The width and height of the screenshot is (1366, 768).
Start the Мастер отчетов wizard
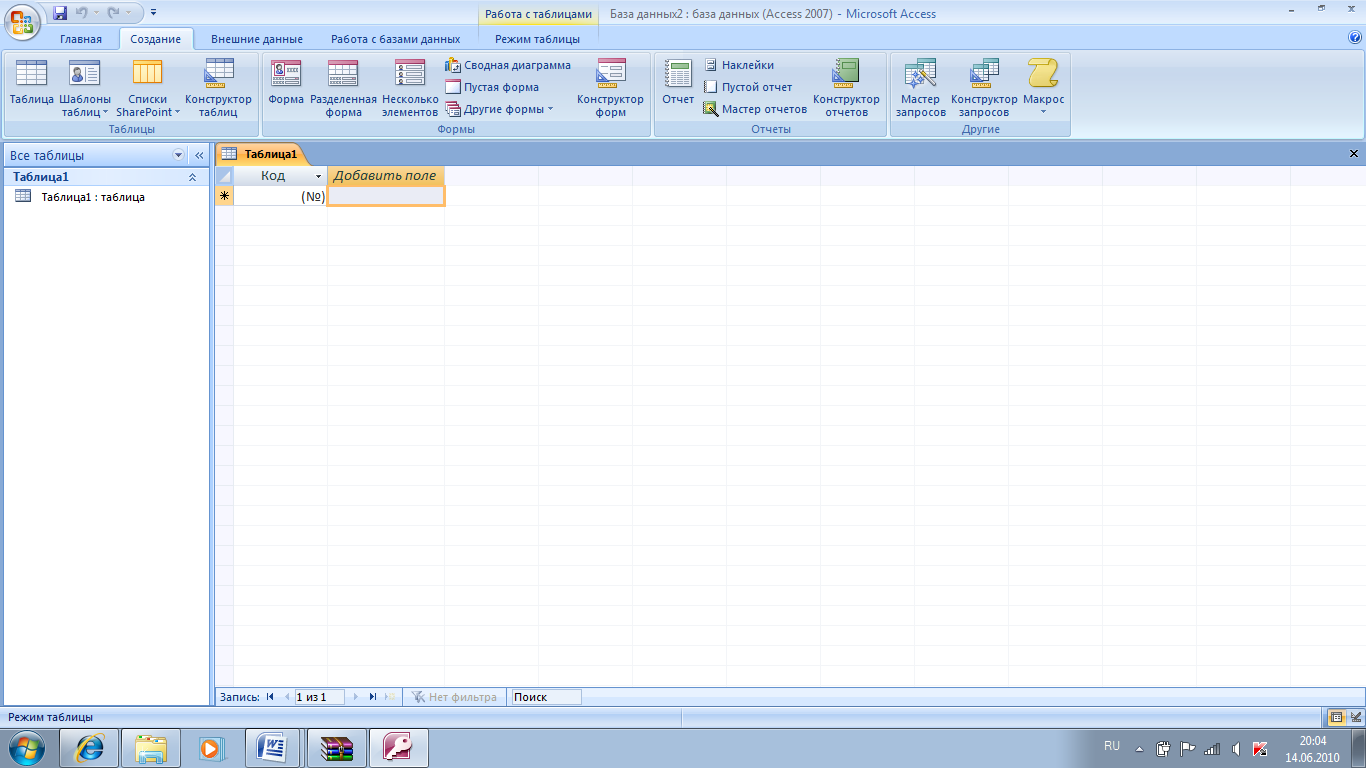point(755,109)
